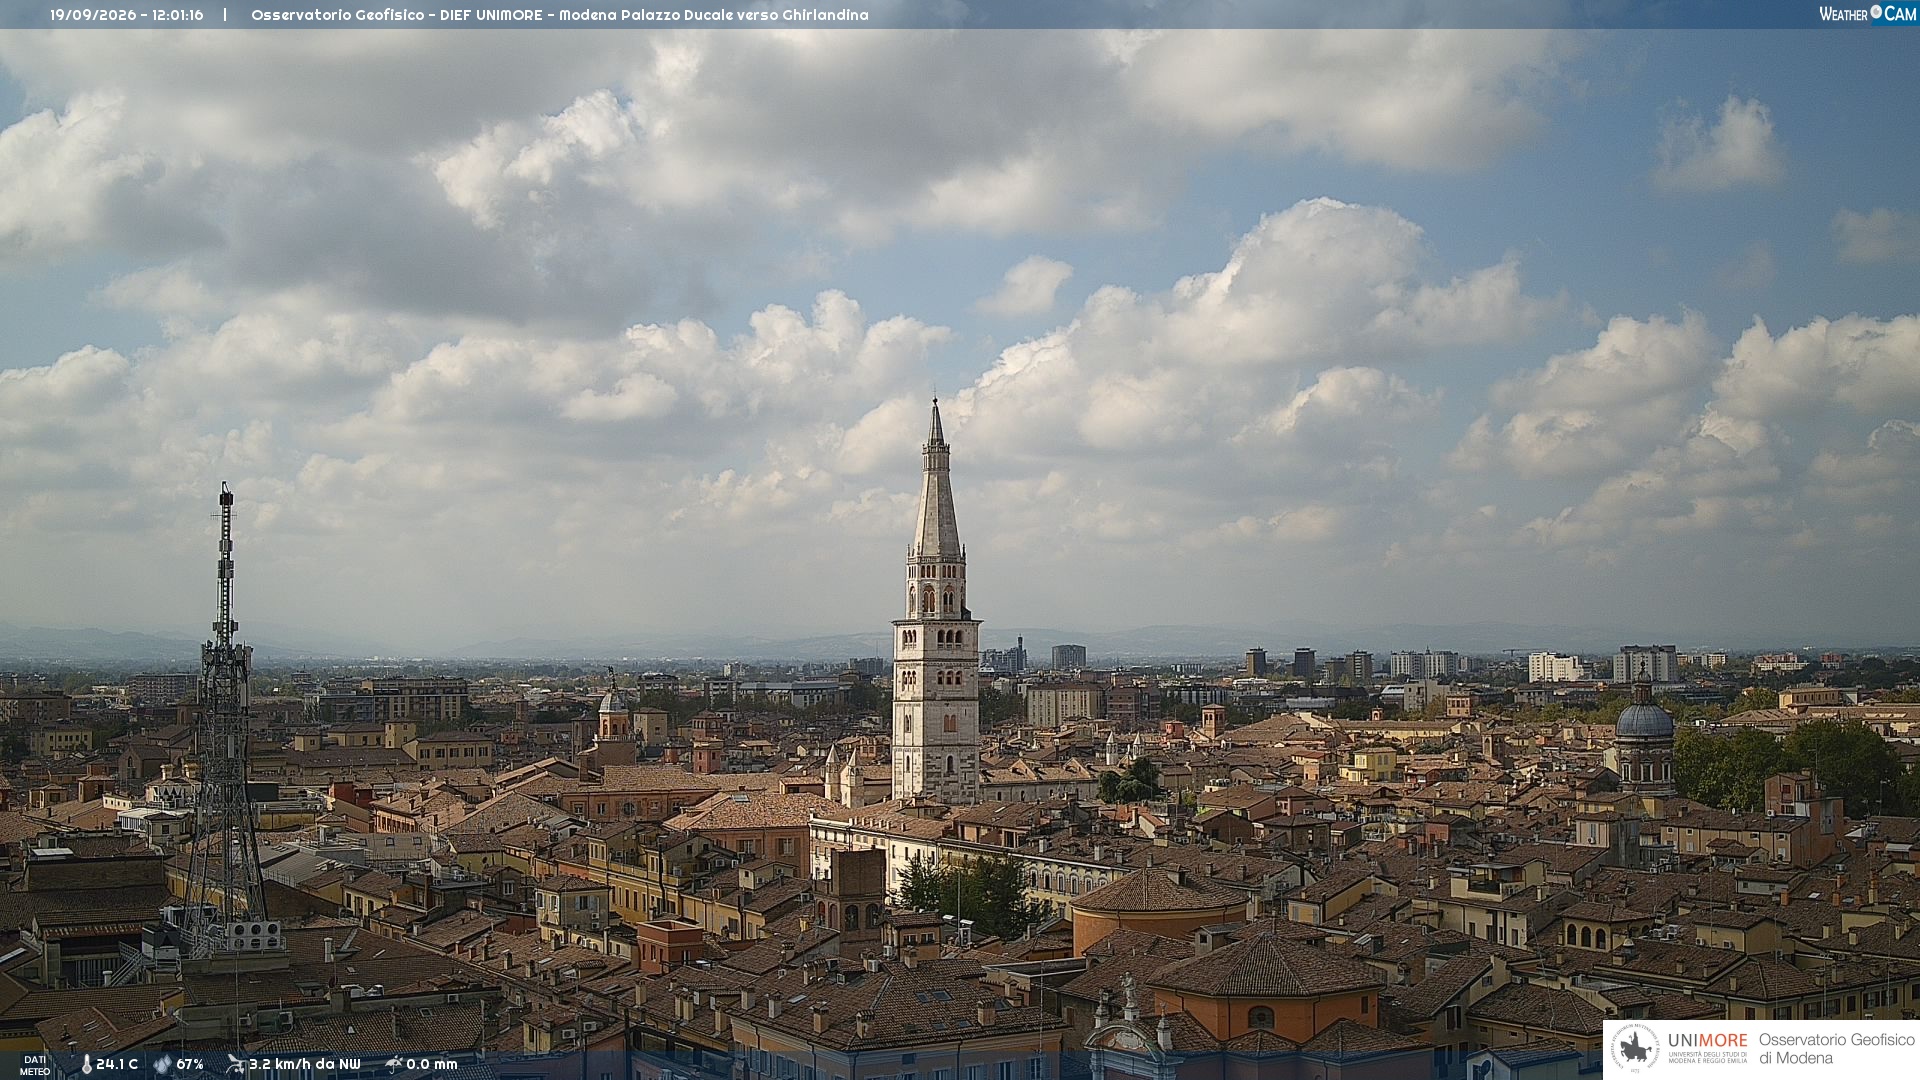
Task: Select the 67% humidity reading
Action: [190, 1065]
